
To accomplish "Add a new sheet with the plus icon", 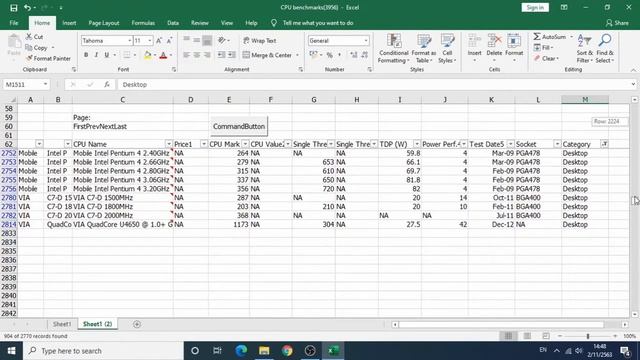I will (137, 324).
